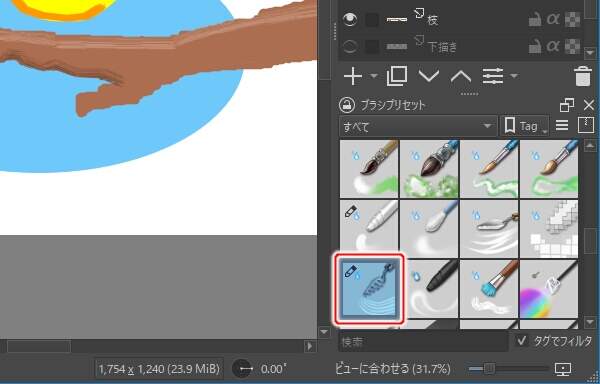Move the layer up with the up chevron

(461, 76)
